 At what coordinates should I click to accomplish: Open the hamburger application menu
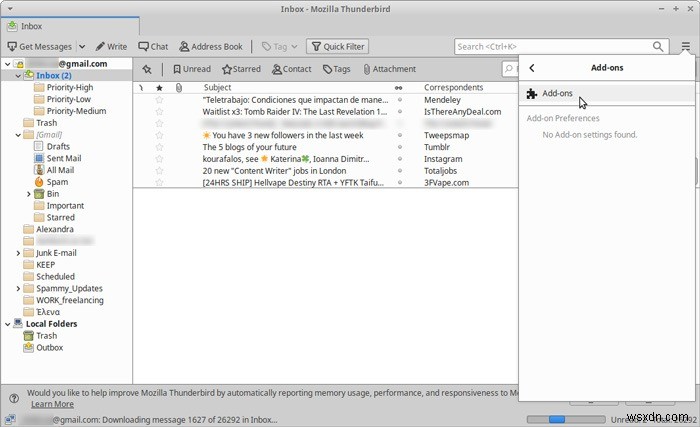[x=686, y=46]
